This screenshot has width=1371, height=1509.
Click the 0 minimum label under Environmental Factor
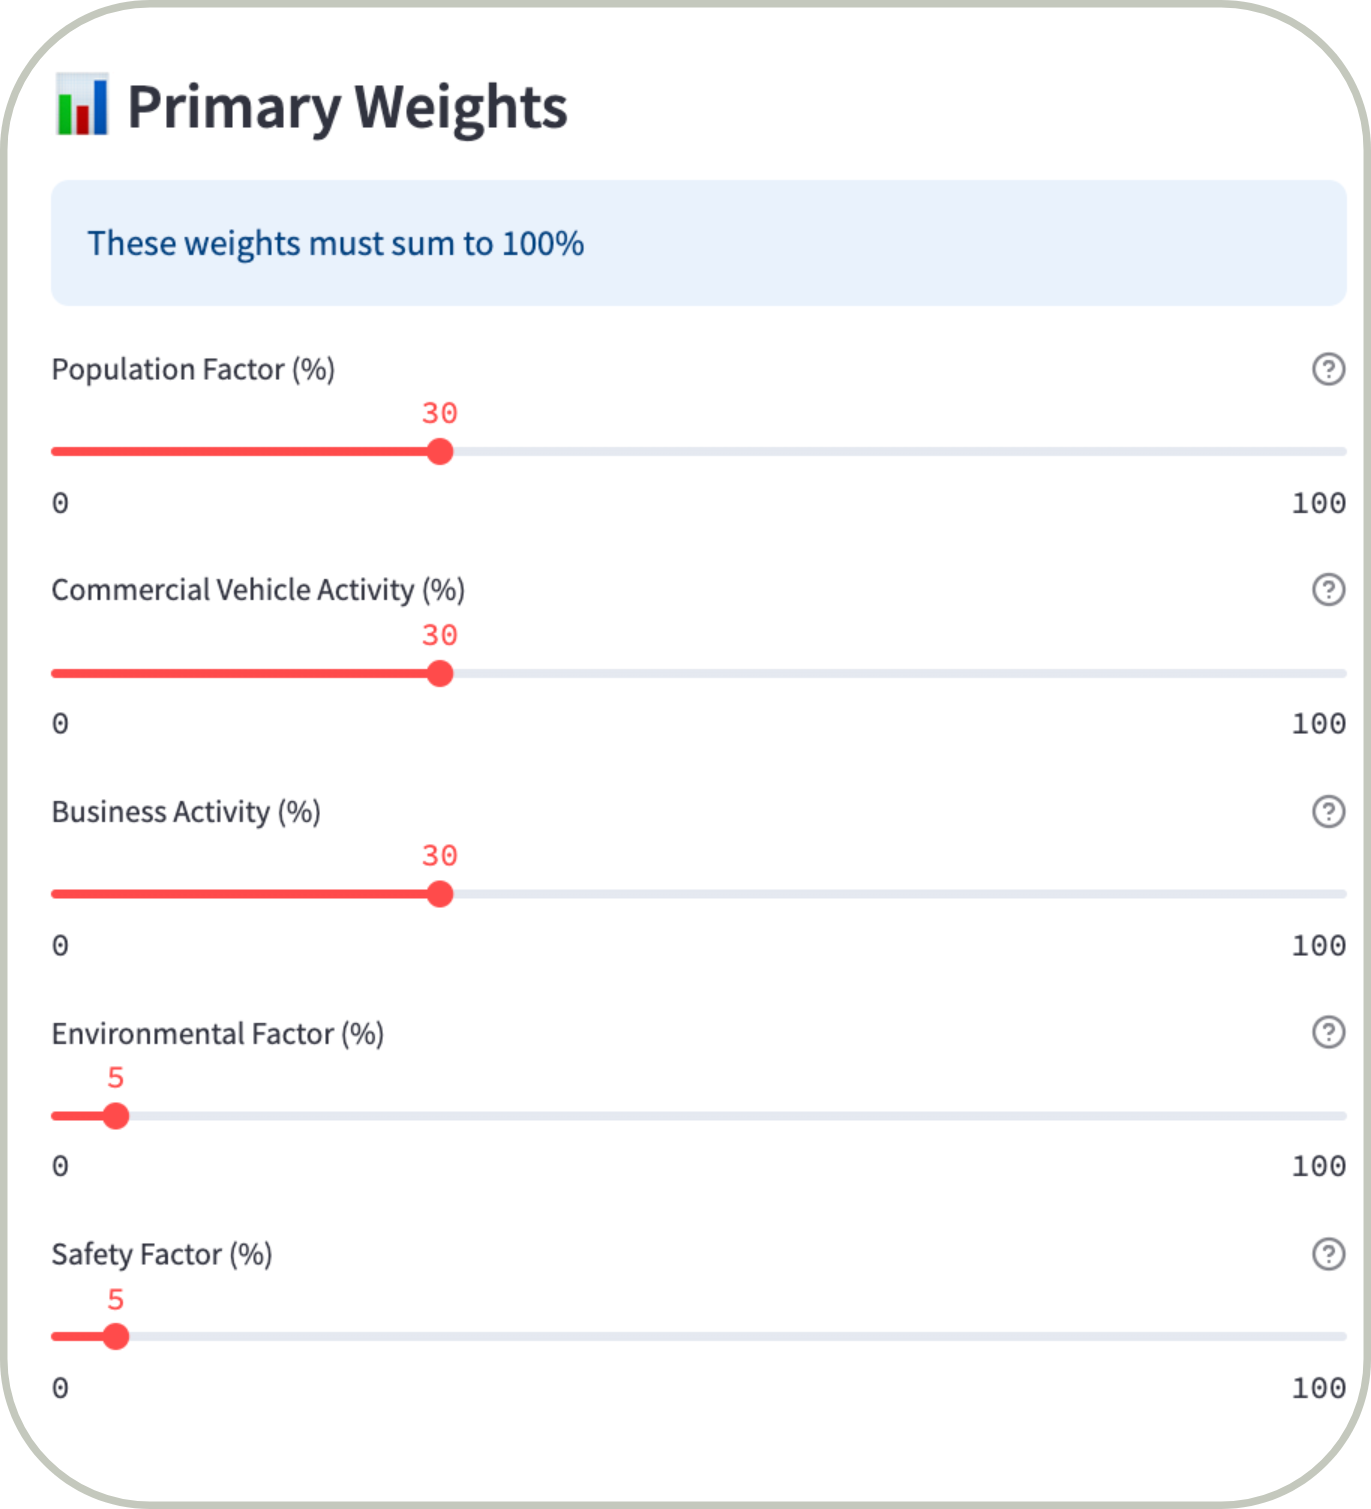pyautogui.click(x=61, y=1166)
